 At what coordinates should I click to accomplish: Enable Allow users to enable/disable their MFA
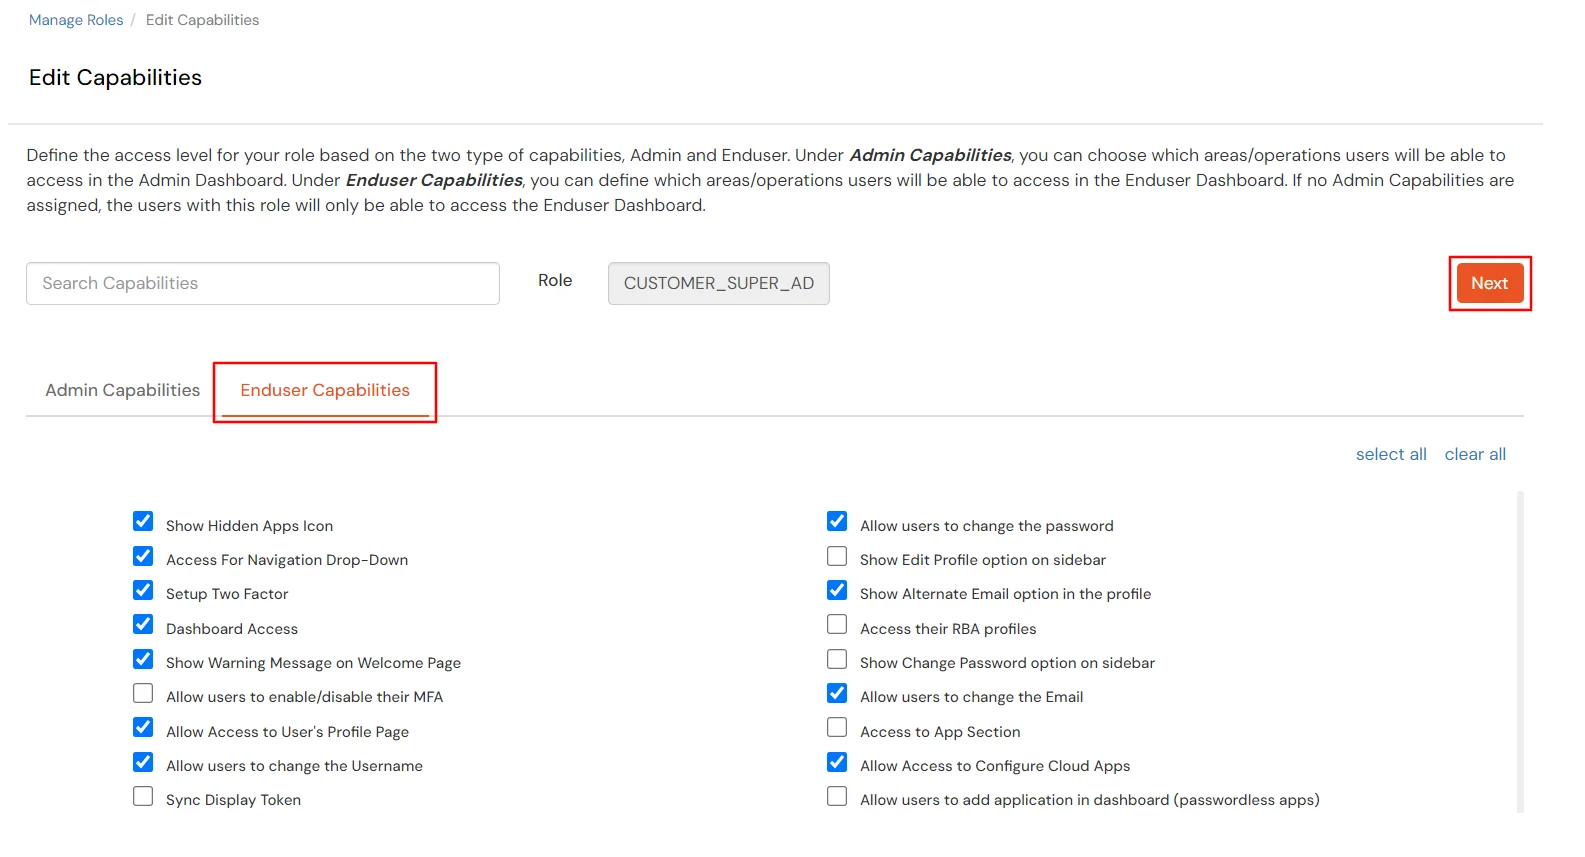tap(143, 693)
